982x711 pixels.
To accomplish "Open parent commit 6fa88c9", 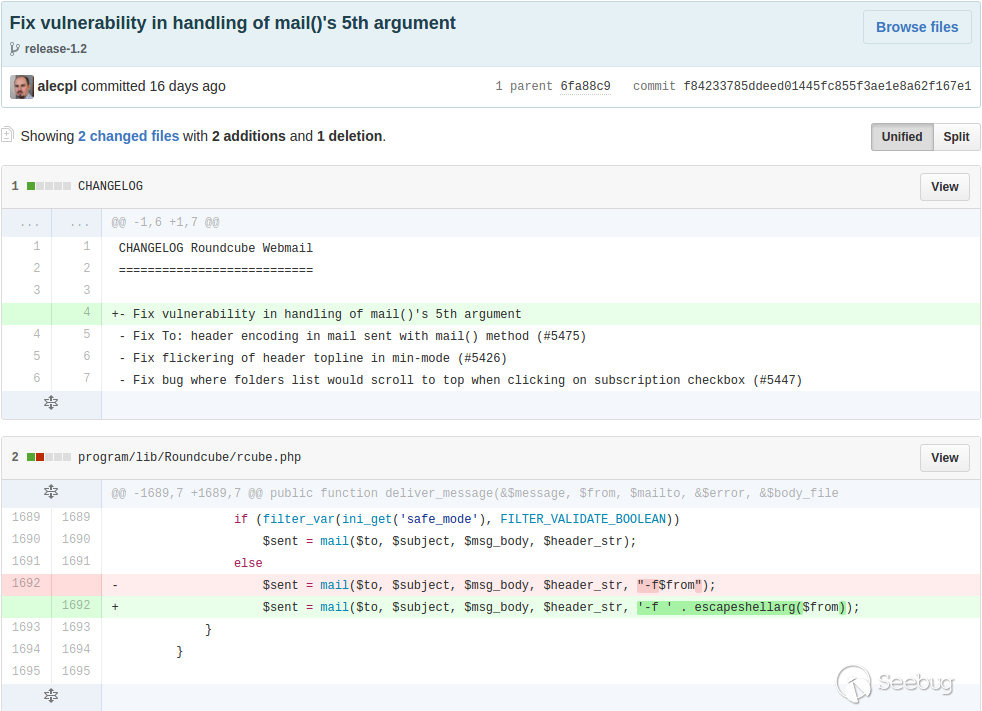I will [x=585, y=87].
